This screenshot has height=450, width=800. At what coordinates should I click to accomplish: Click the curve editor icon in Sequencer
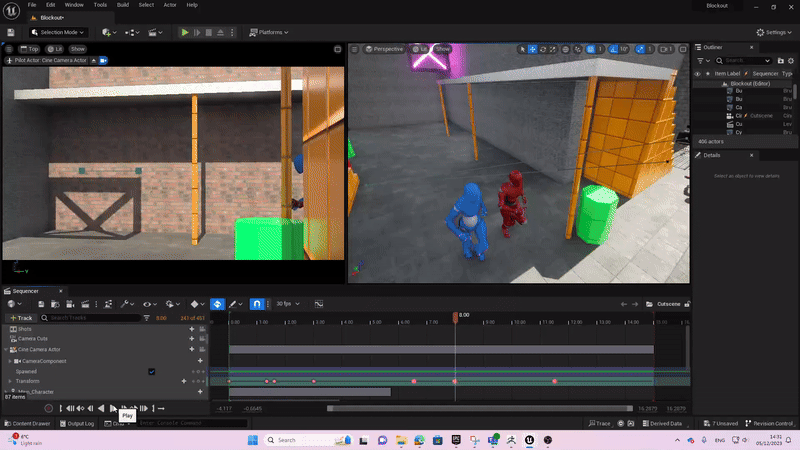319,304
